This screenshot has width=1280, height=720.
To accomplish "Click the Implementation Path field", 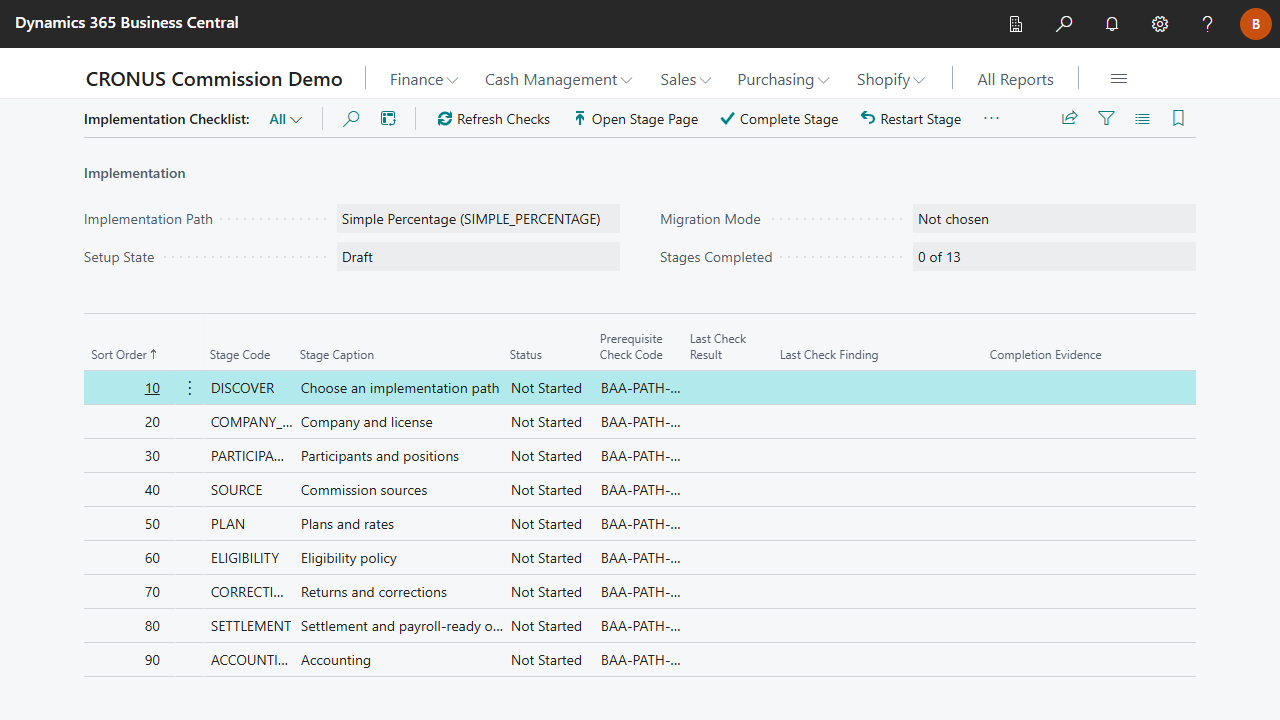I will coord(478,219).
